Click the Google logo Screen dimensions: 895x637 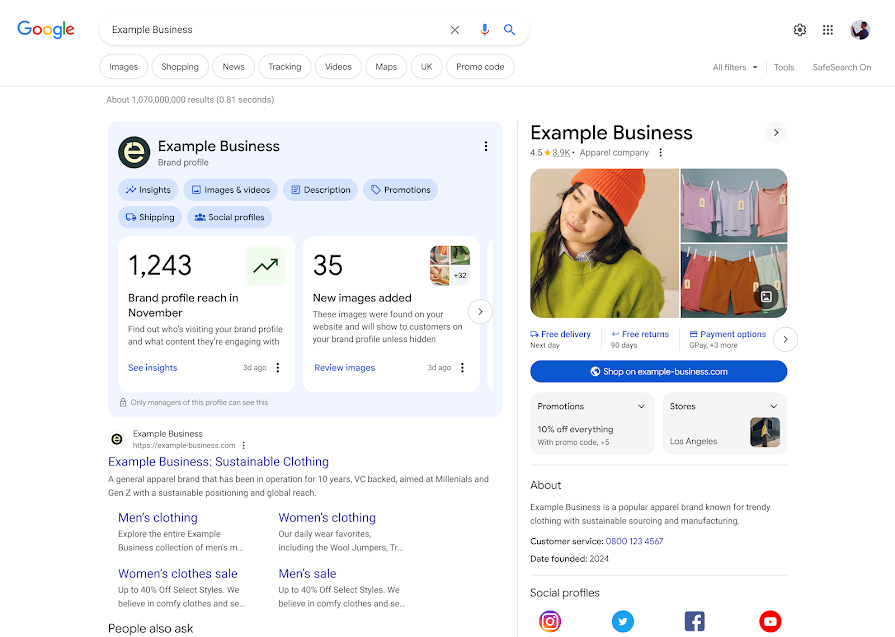click(46, 29)
